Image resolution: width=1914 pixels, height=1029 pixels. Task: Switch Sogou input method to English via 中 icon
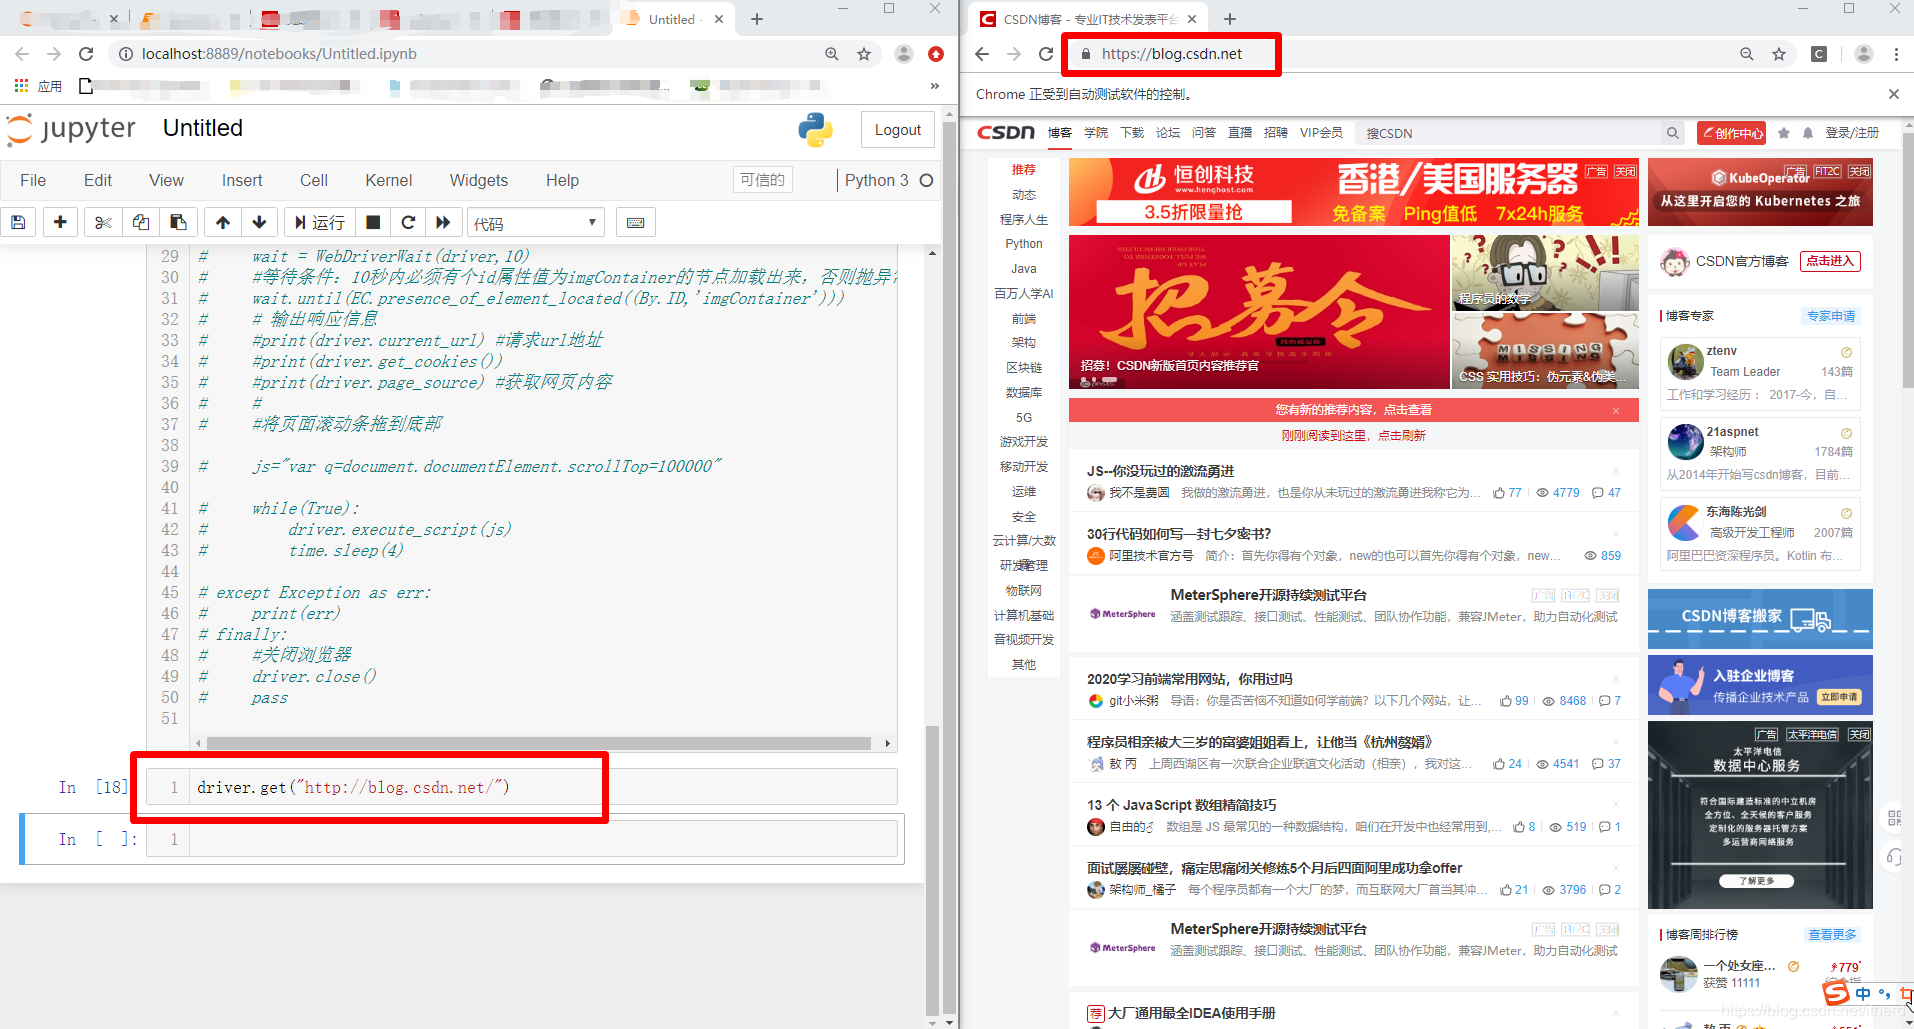click(1862, 993)
